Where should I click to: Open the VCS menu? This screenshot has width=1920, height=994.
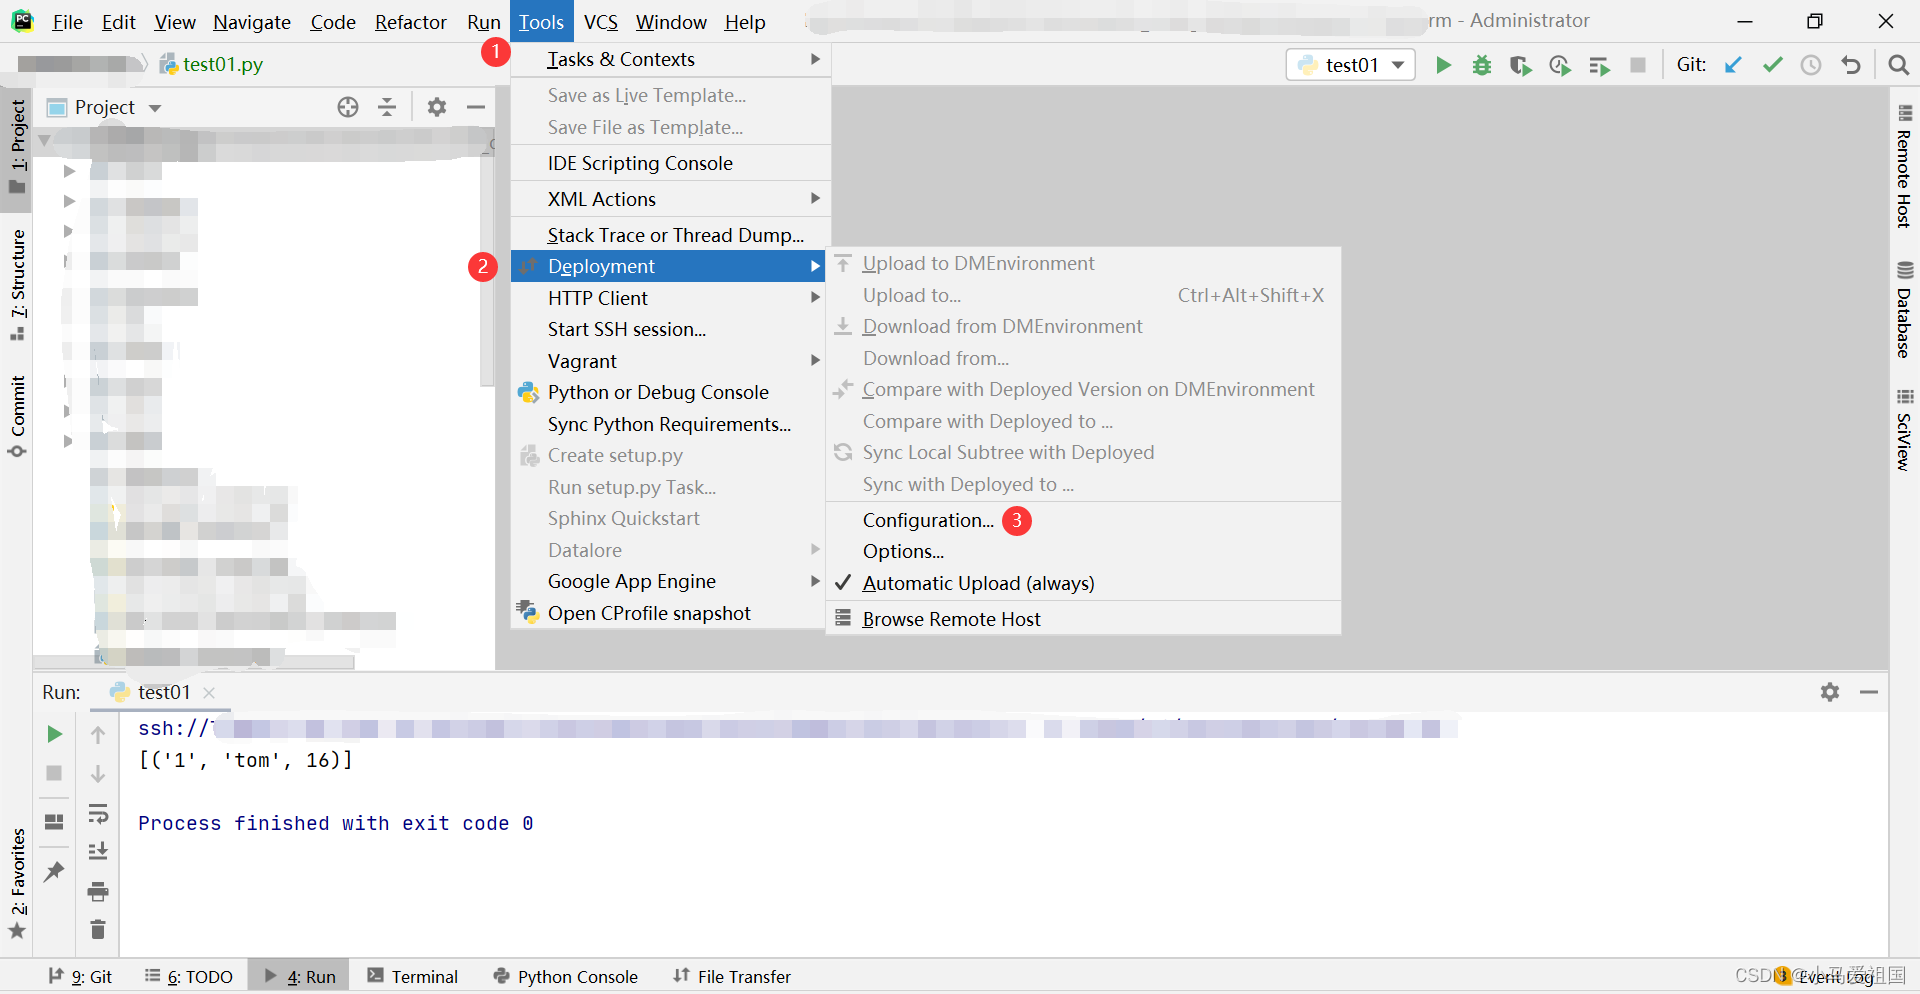pyautogui.click(x=601, y=22)
